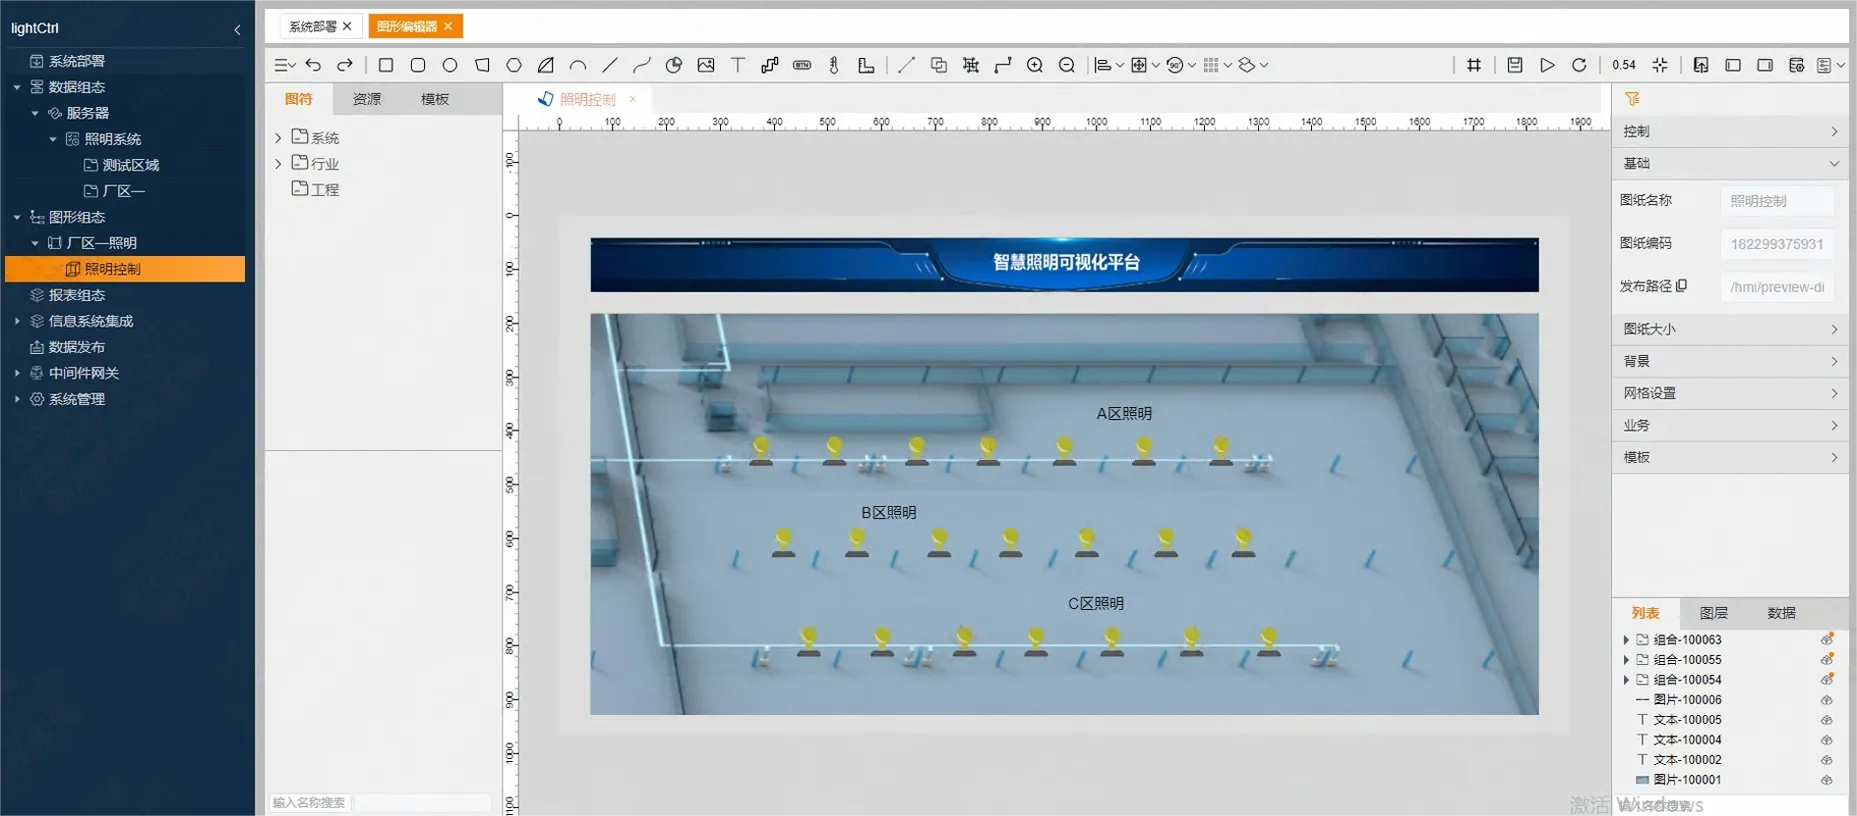Expand the 图纸大小 section
This screenshot has width=1857, height=816.
pyautogui.click(x=1729, y=329)
